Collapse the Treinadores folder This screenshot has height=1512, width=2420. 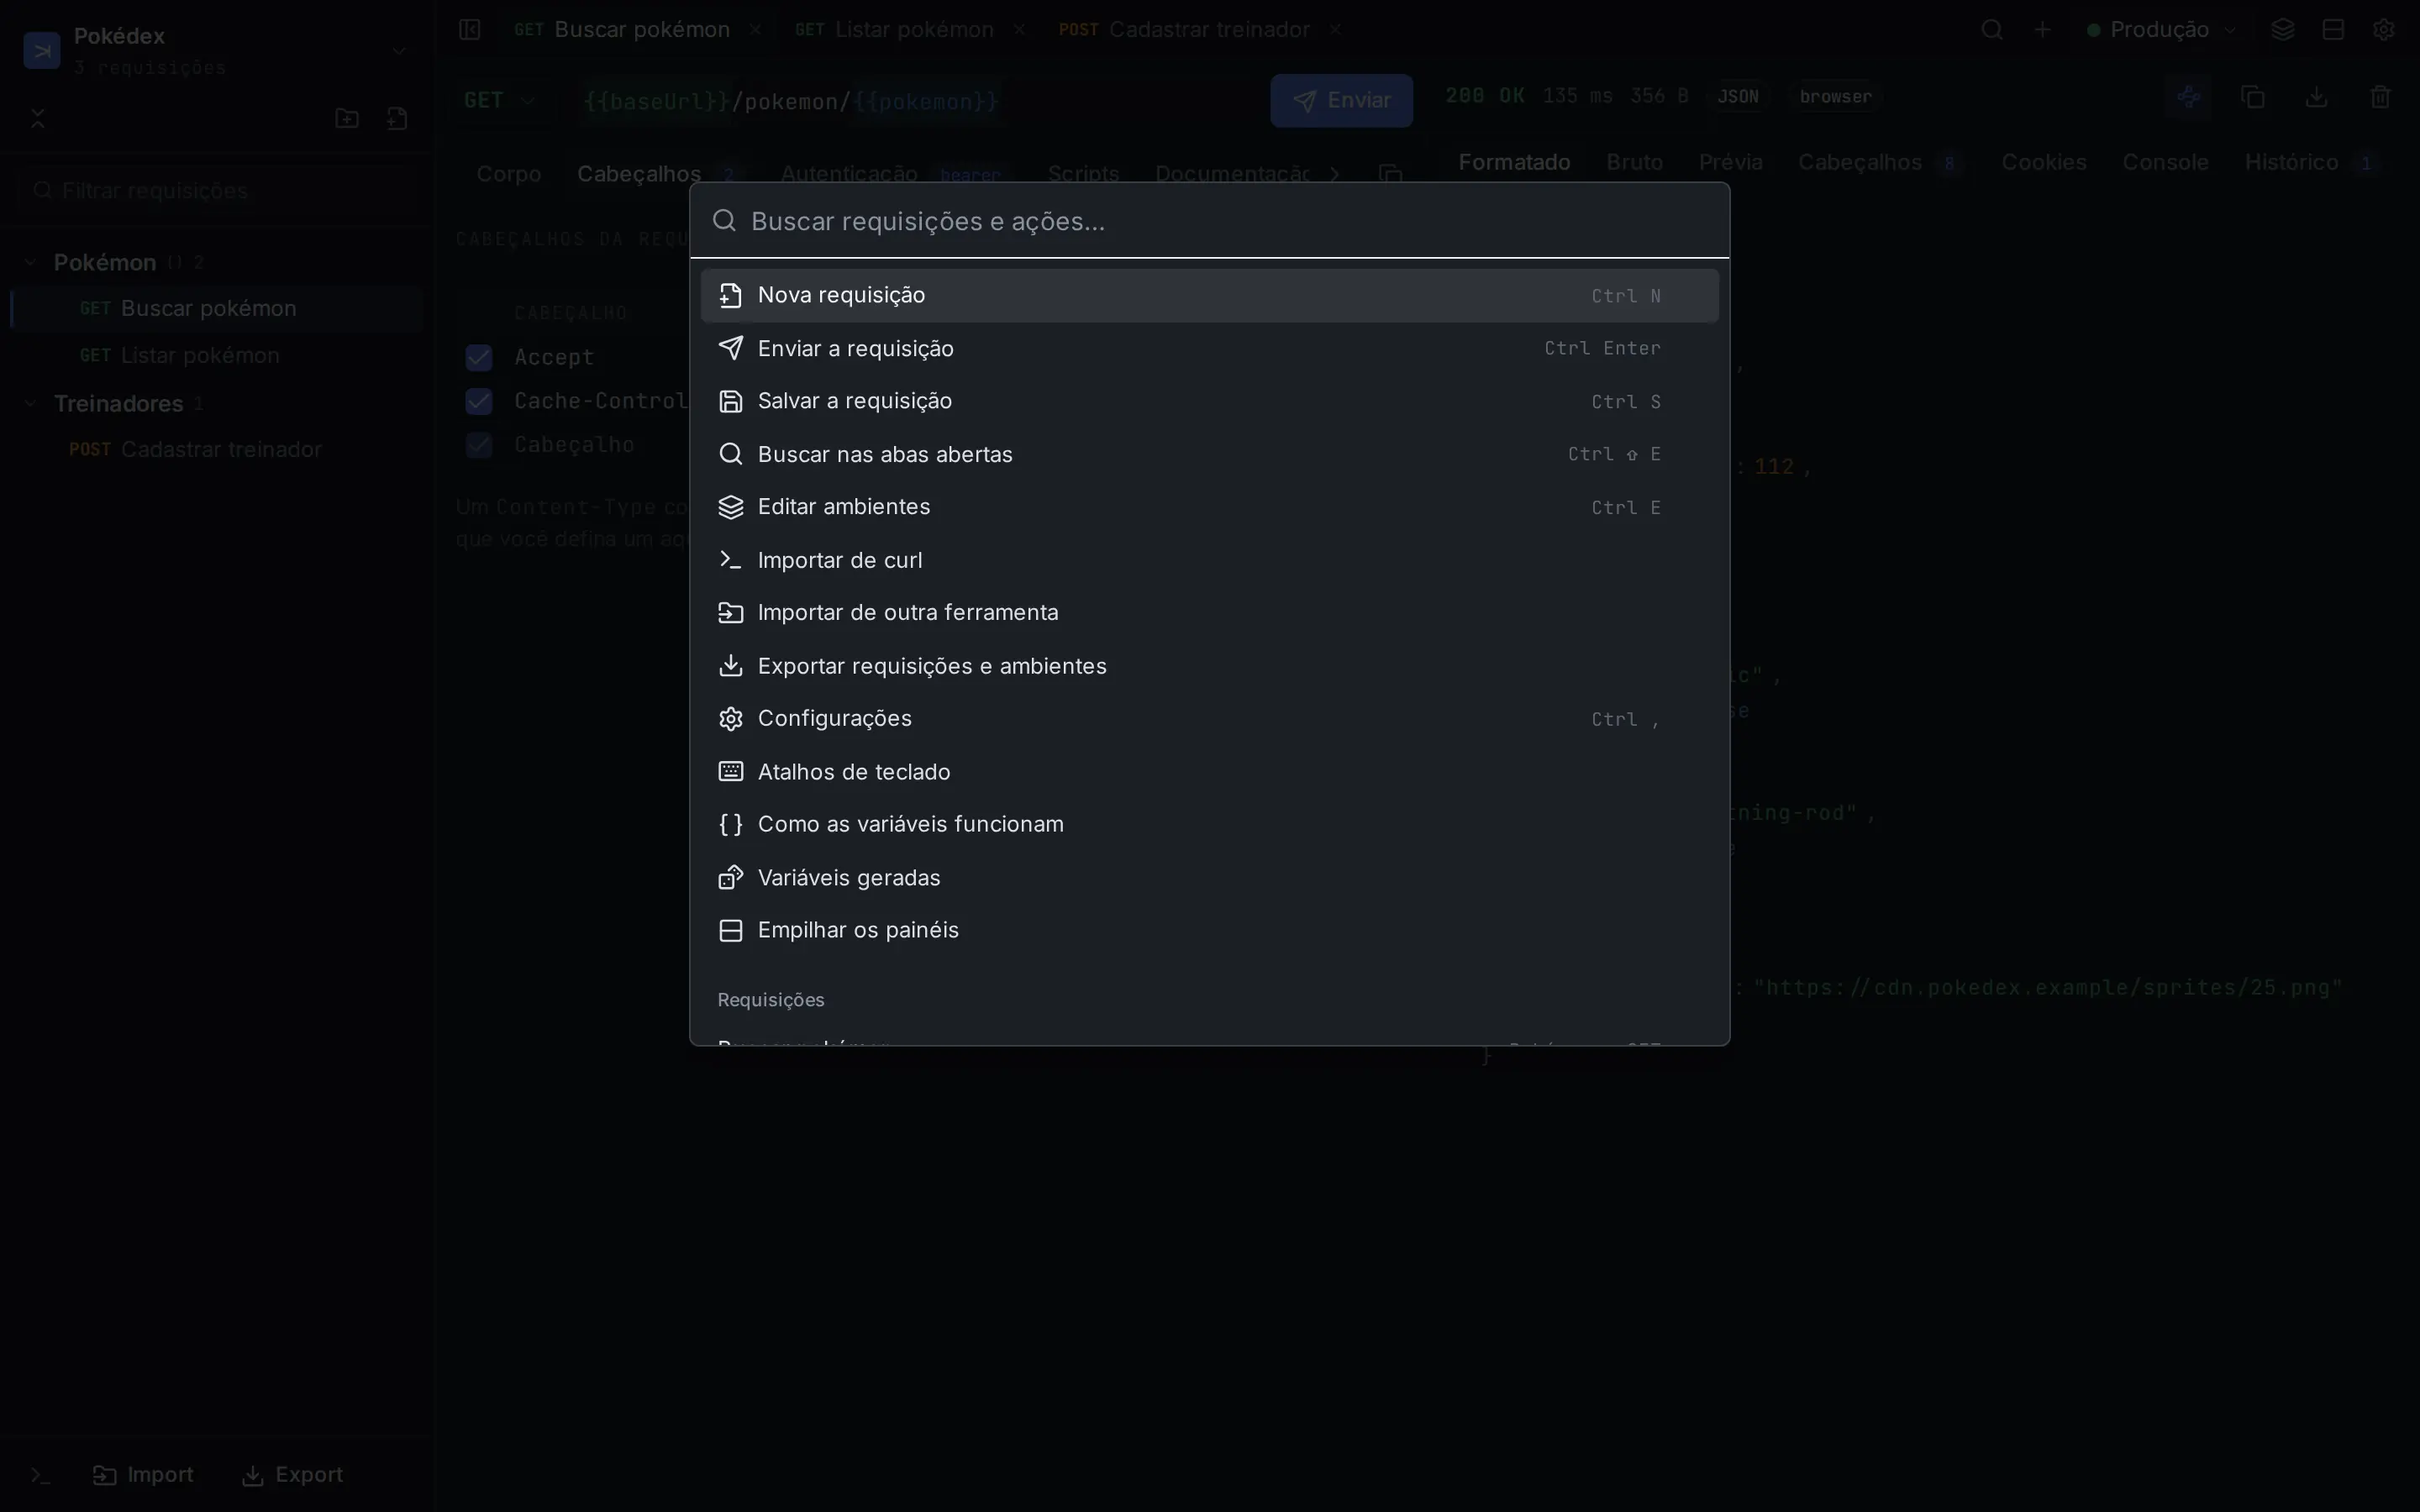click(31, 403)
